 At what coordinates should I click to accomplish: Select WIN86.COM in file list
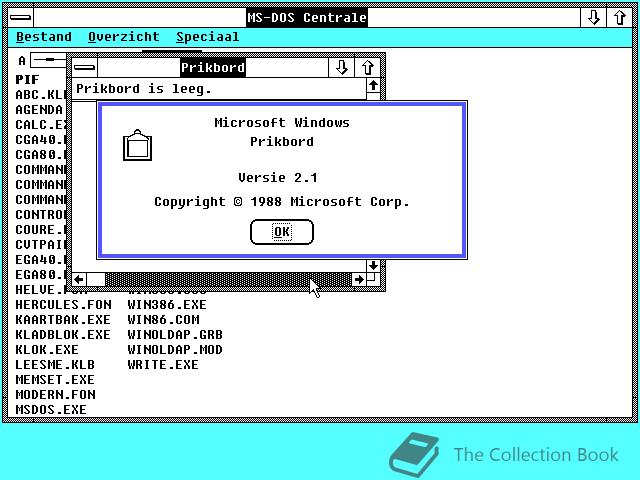[x=164, y=320]
